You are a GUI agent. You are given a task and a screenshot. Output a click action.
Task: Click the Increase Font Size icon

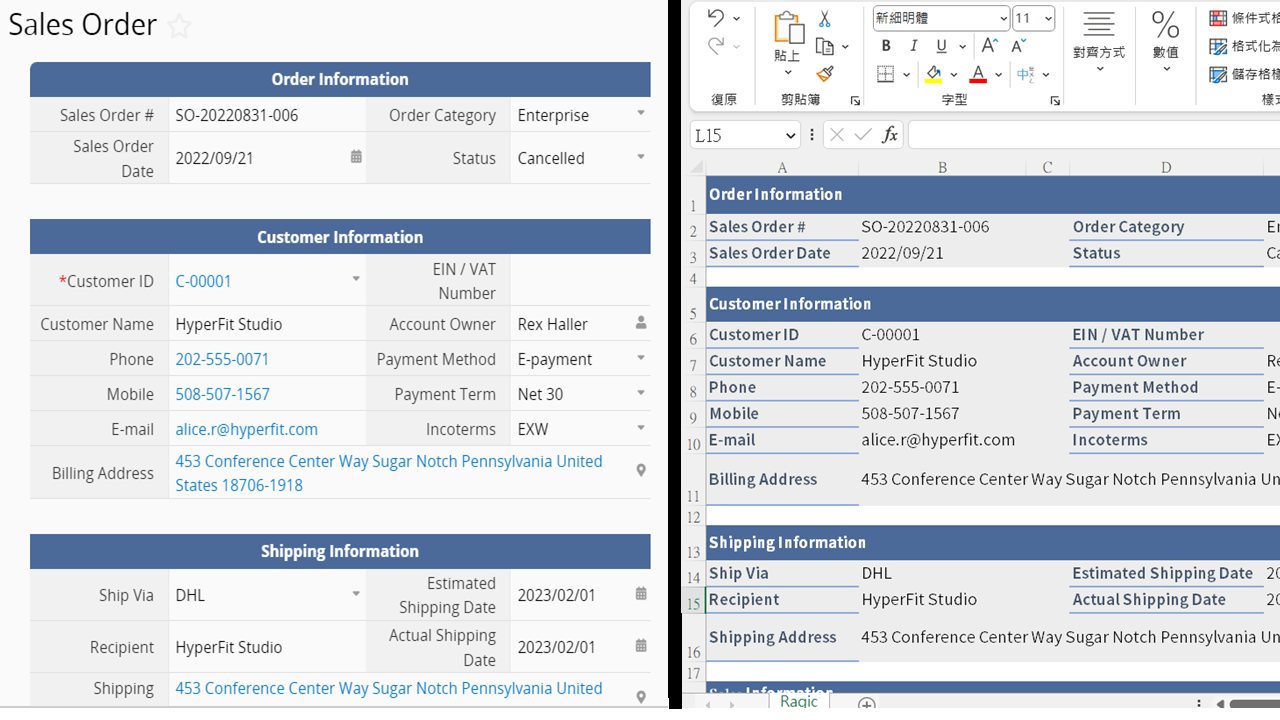click(x=989, y=46)
